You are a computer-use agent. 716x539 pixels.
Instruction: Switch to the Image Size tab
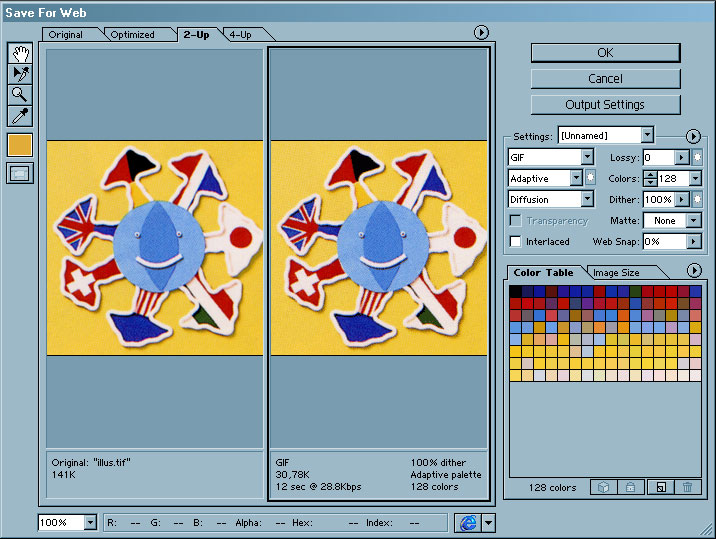click(616, 273)
